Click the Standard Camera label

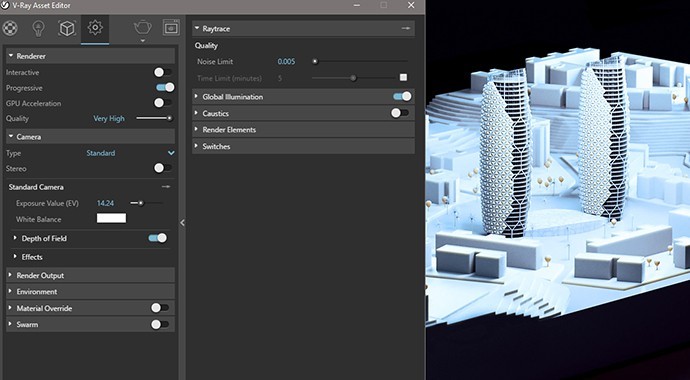click(x=36, y=187)
